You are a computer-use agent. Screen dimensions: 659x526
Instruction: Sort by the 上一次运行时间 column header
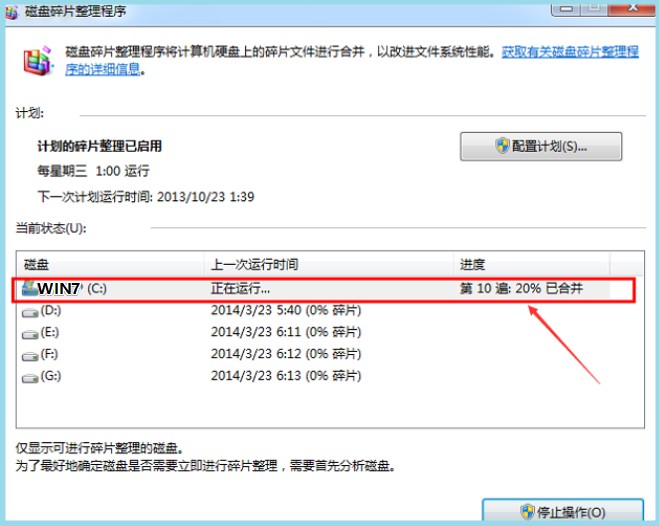coord(329,264)
